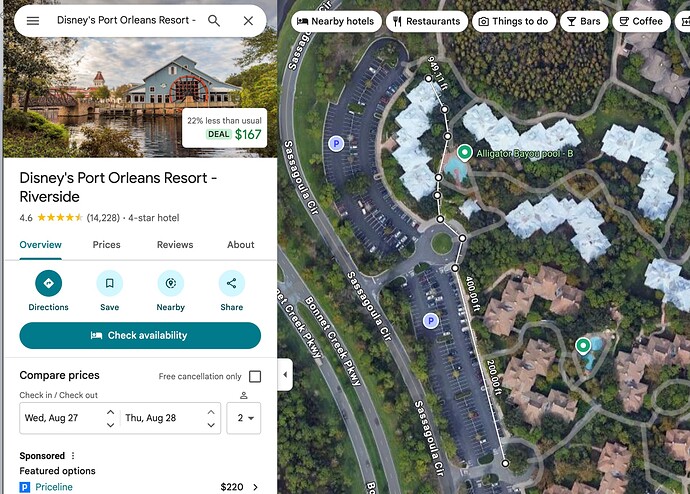Click green pool marker near brown buildings
Screen dimensions: 690x494
click(583, 346)
